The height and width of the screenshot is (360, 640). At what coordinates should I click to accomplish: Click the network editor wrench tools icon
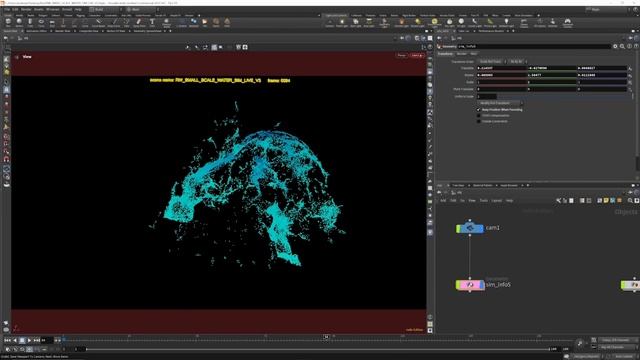pyautogui.click(x=558, y=200)
